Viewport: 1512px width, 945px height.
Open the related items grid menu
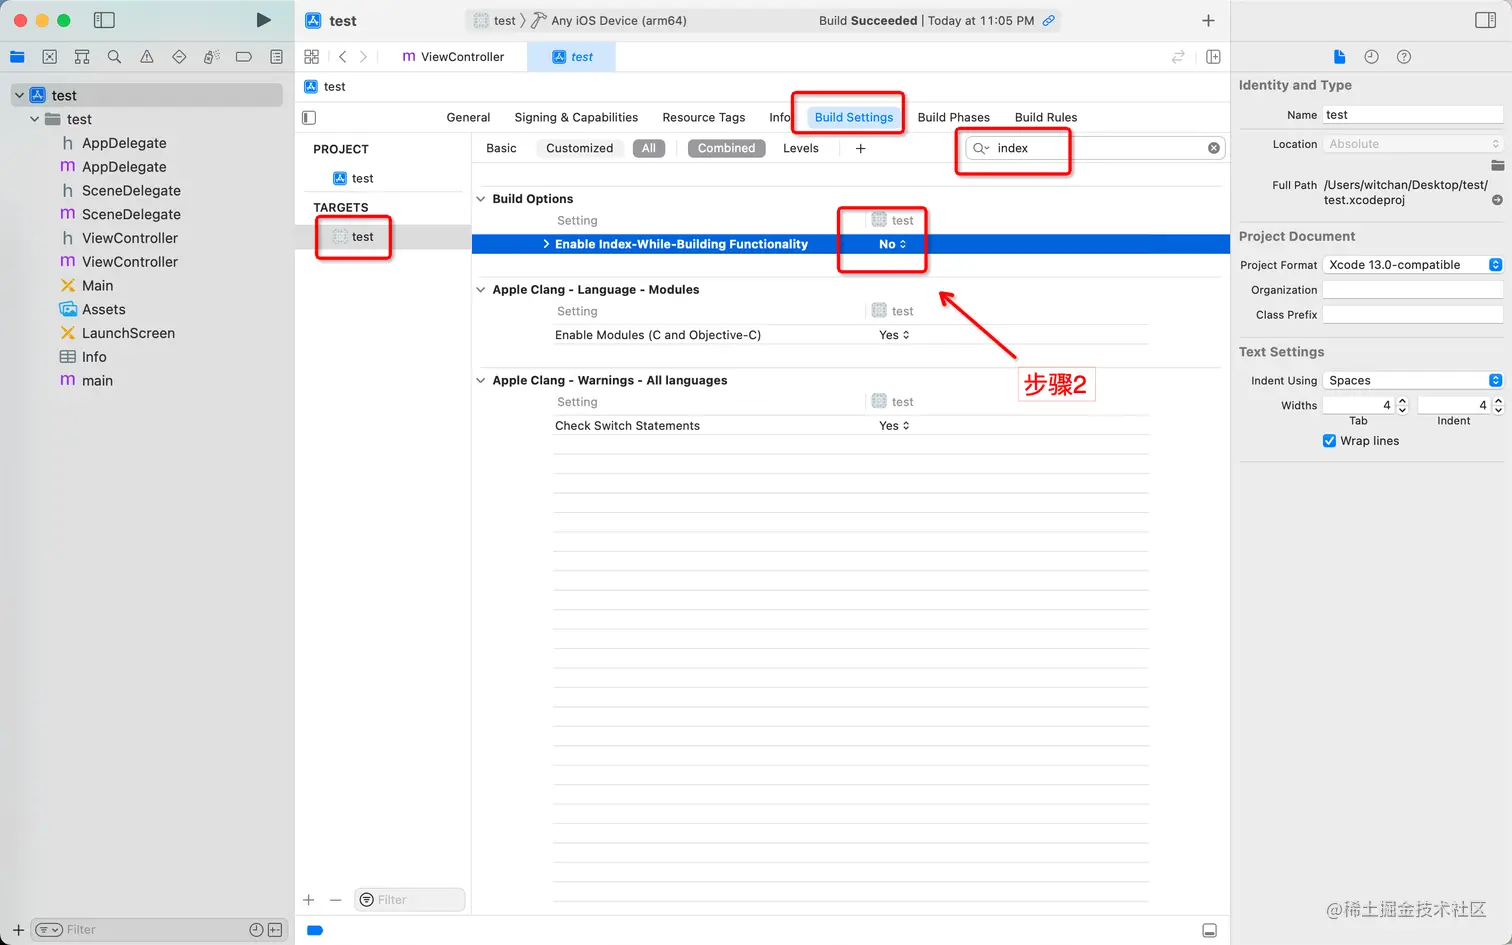click(x=312, y=57)
